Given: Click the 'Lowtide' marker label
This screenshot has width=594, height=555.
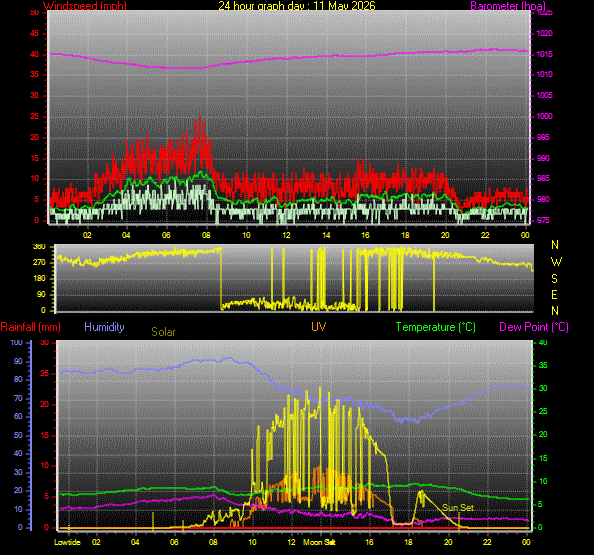Looking at the screenshot, I should click(67, 542).
